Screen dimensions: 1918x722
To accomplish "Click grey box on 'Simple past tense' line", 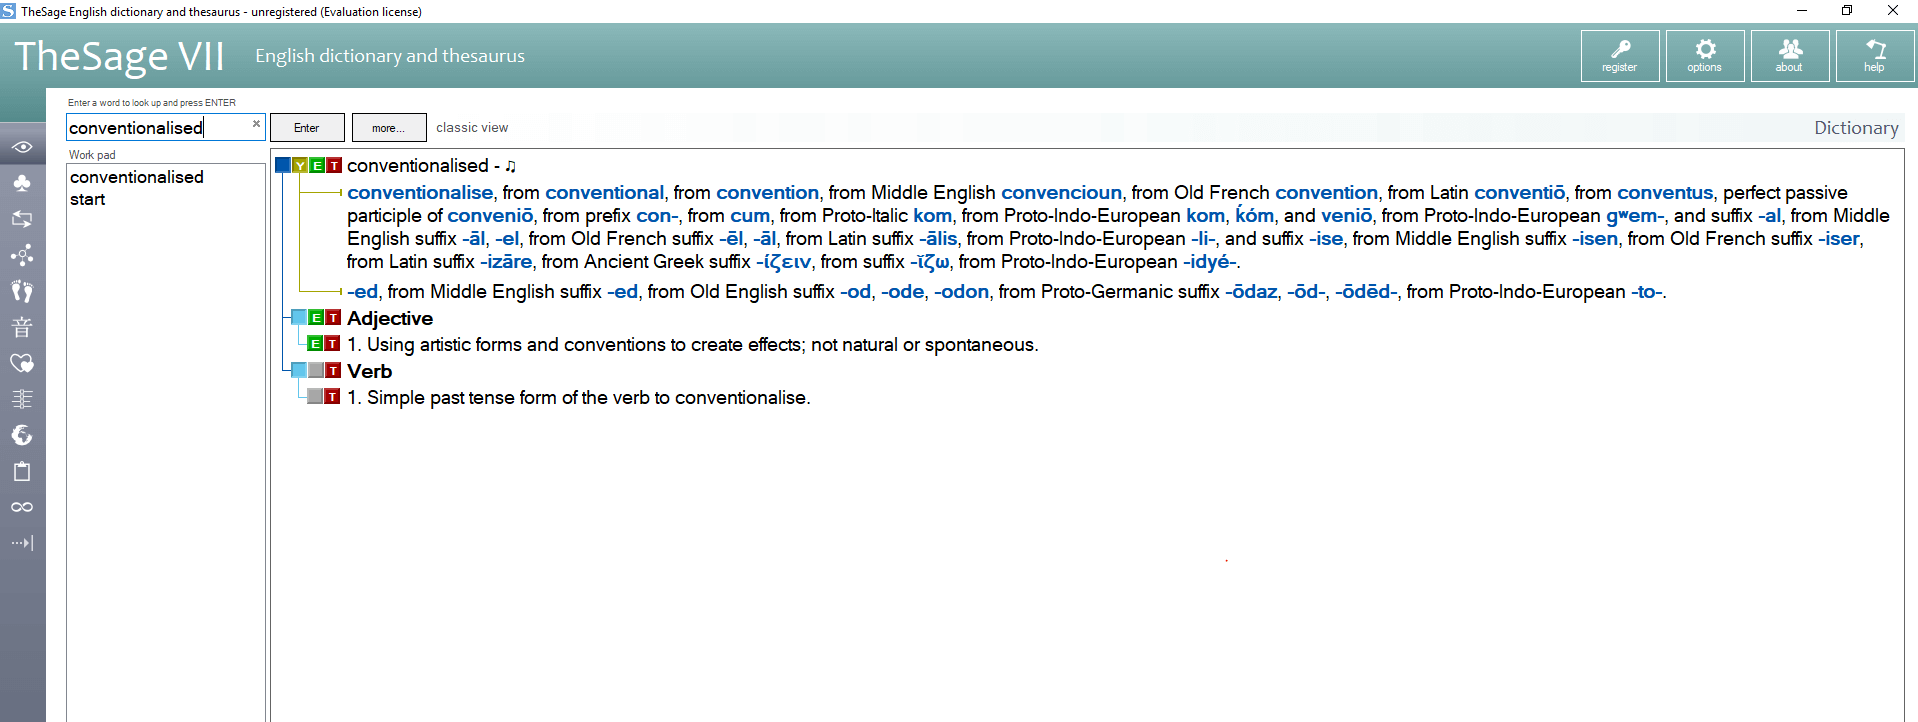I will coord(316,397).
